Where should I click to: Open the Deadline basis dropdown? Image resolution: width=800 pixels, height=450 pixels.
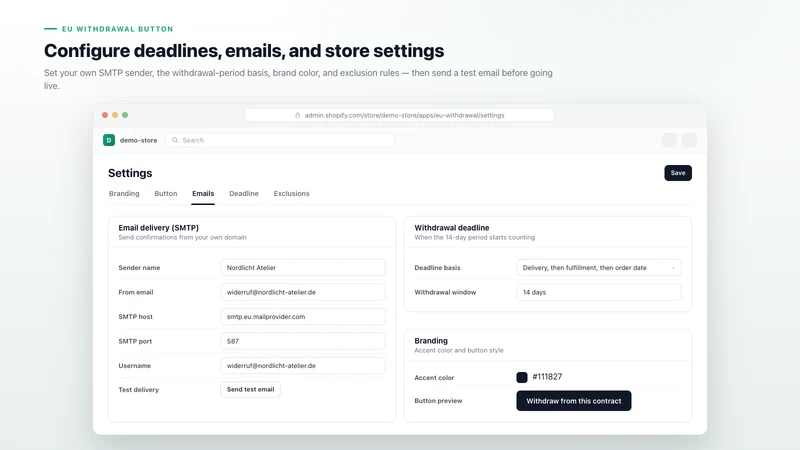[598, 267]
